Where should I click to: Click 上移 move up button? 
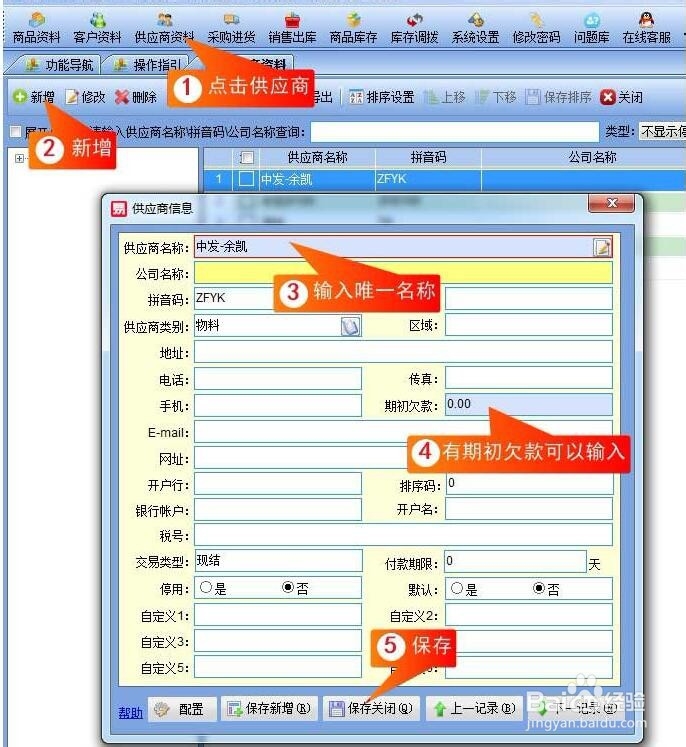click(x=445, y=97)
